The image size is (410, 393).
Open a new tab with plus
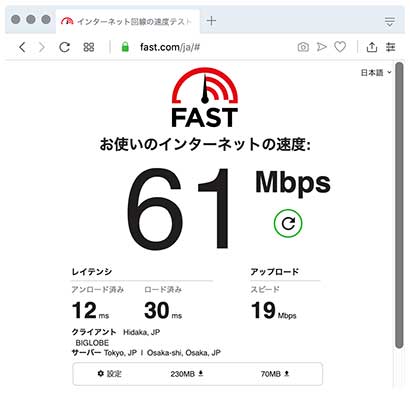pos(211,21)
